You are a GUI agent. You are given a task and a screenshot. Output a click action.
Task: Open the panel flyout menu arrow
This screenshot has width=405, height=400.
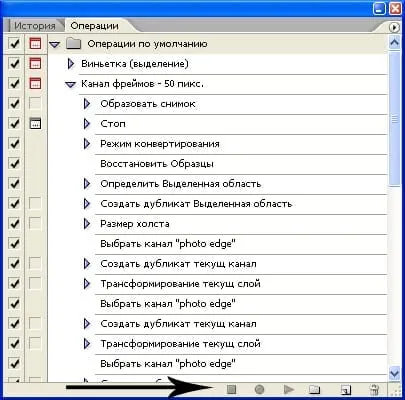[x=394, y=27]
